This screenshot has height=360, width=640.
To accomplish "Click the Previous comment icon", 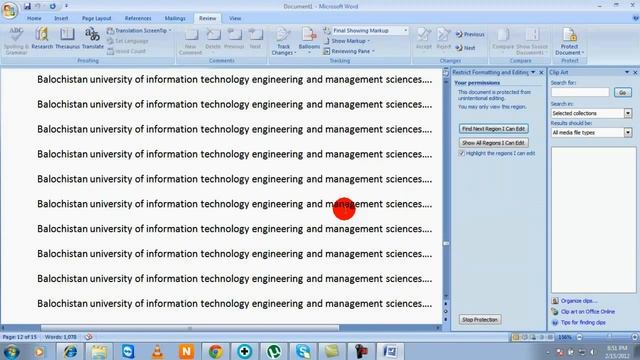I will tap(234, 39).
